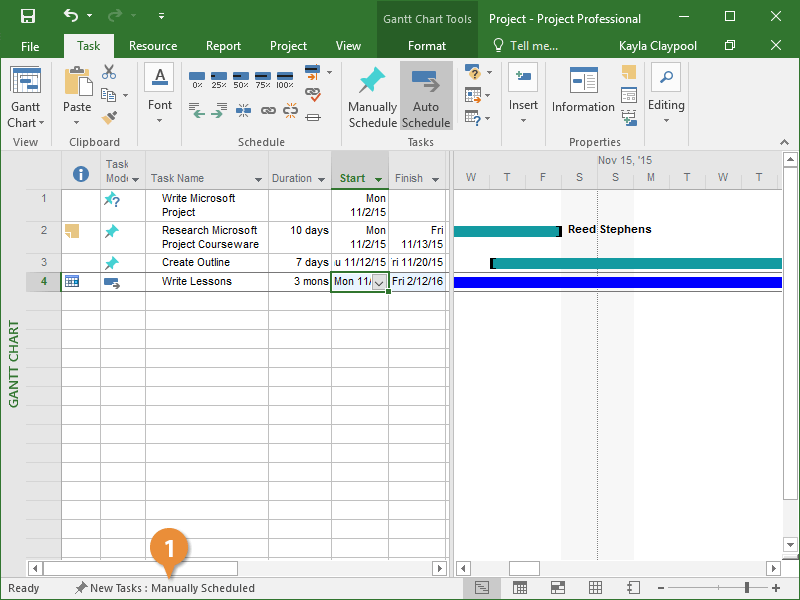
Task: Open the Resource ribbon tab
Action: coord(153,46)
